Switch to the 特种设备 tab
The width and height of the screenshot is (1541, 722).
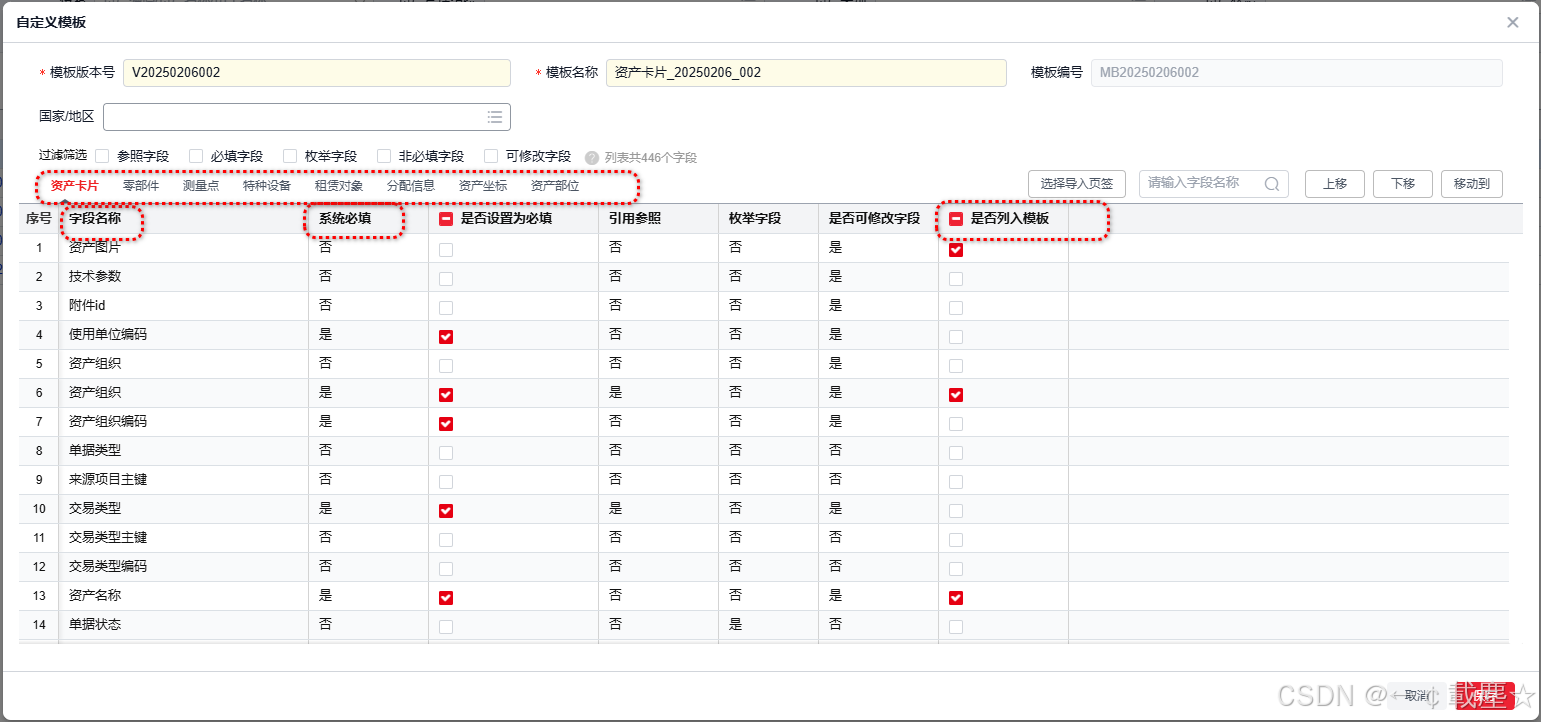pos(266,185)
